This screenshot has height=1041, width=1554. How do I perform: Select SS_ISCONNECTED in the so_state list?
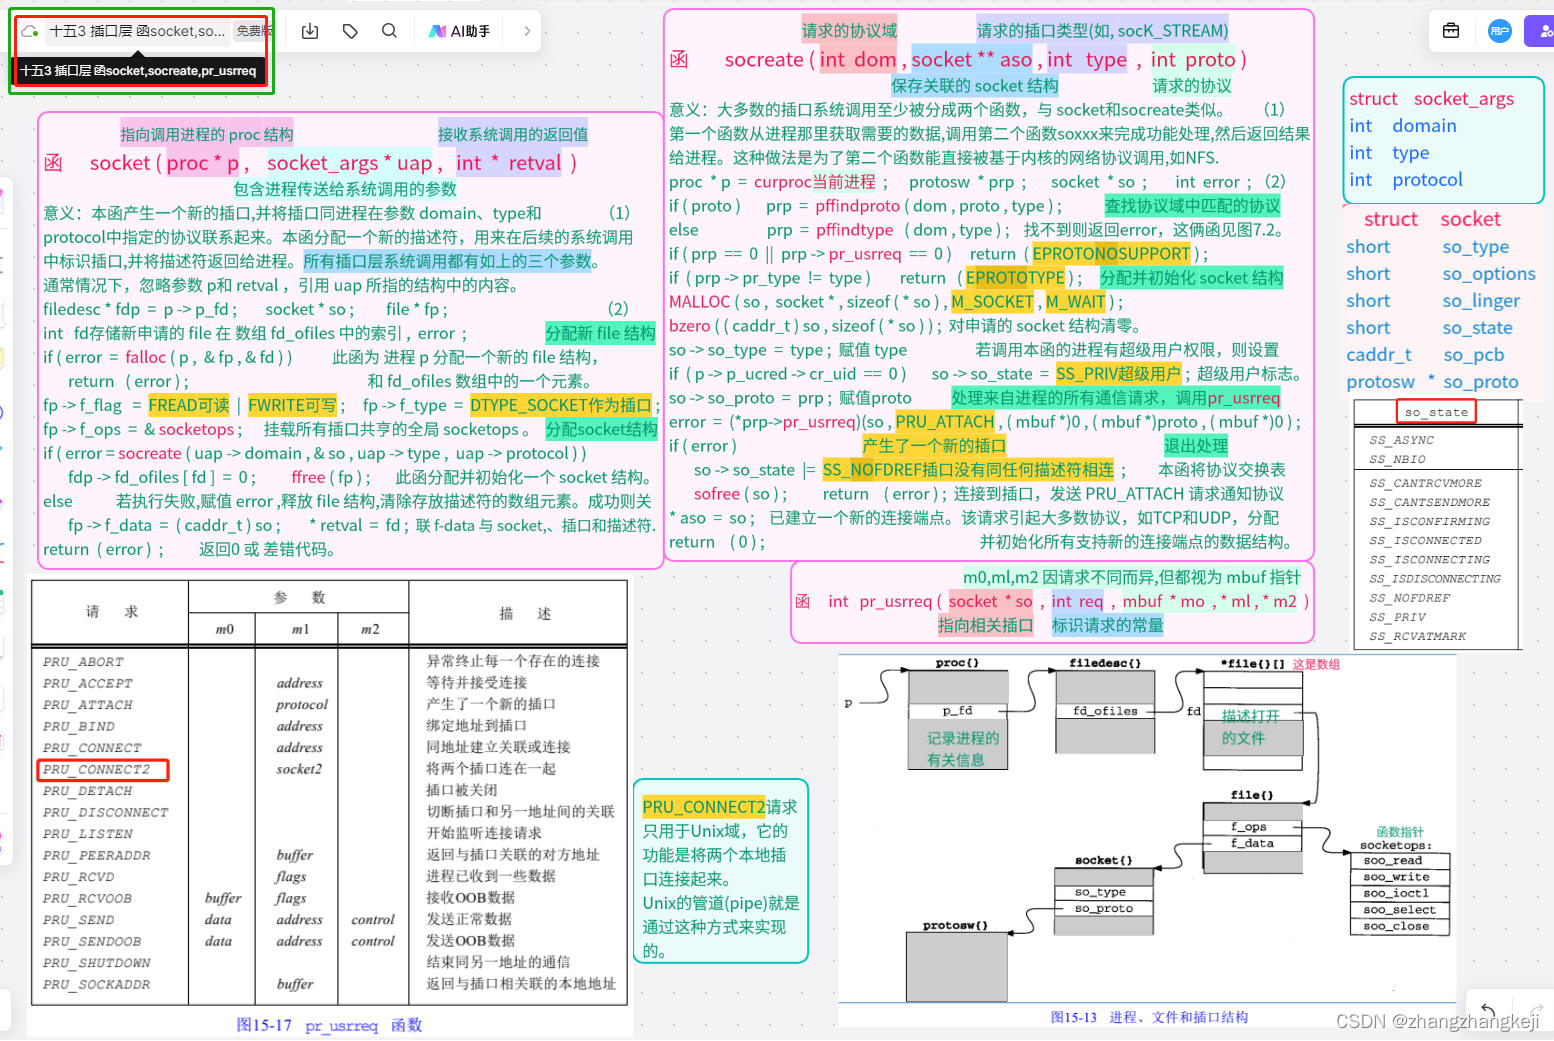click(1425, 540)
